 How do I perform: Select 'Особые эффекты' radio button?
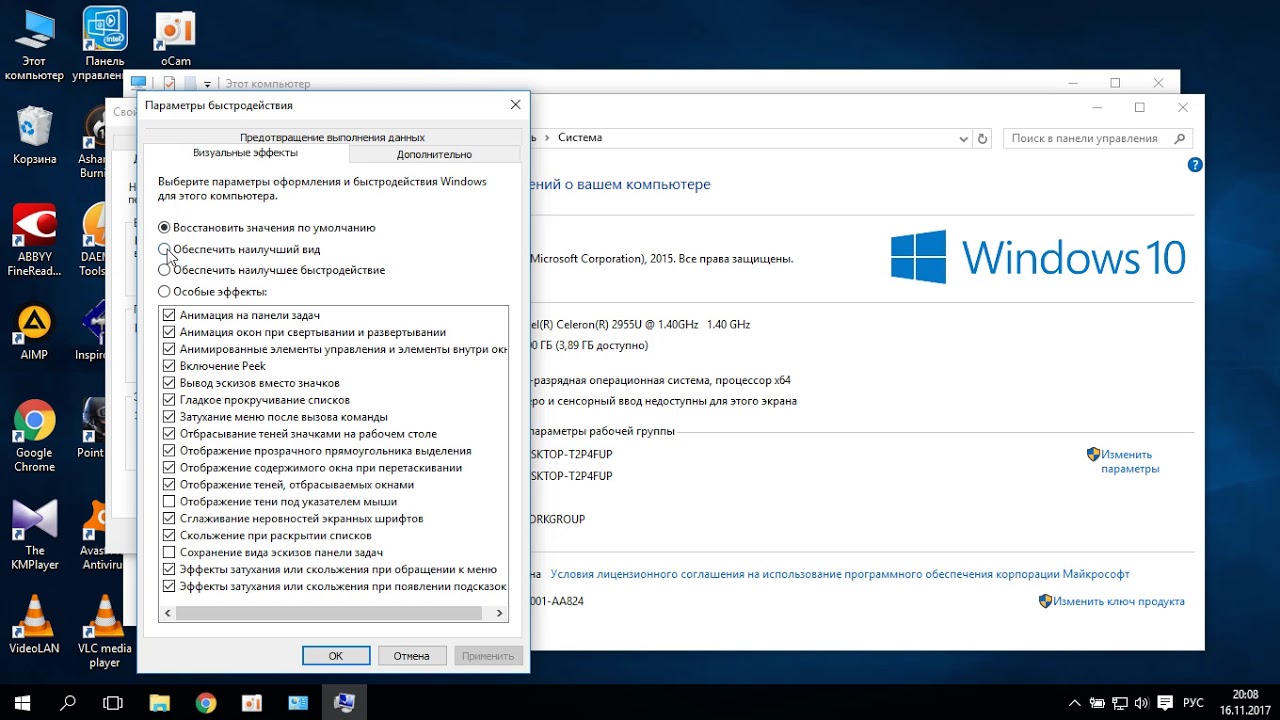[164, 292]
